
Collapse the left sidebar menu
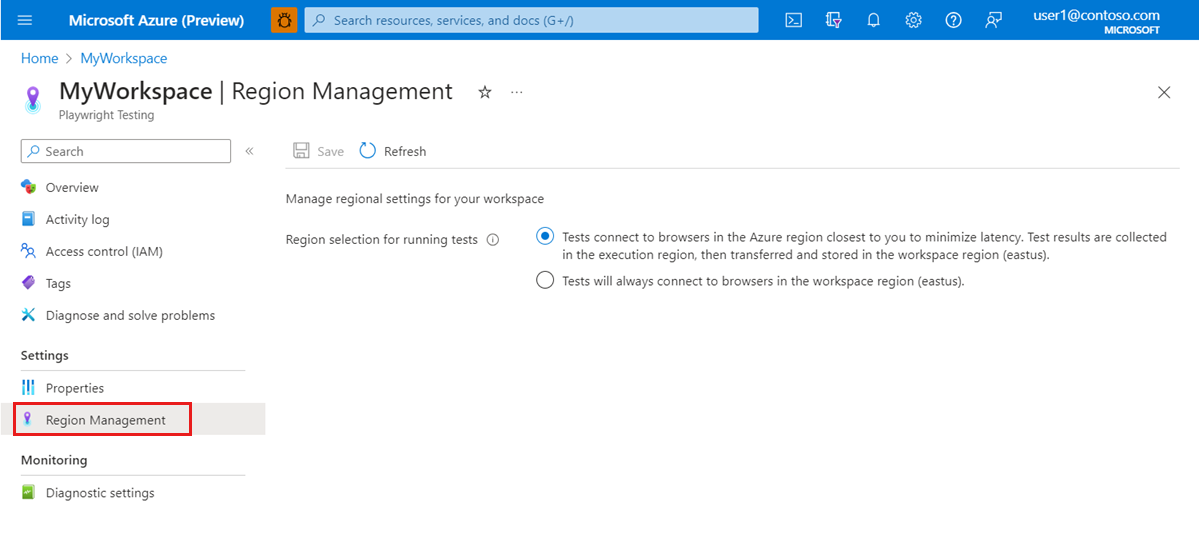249,151
